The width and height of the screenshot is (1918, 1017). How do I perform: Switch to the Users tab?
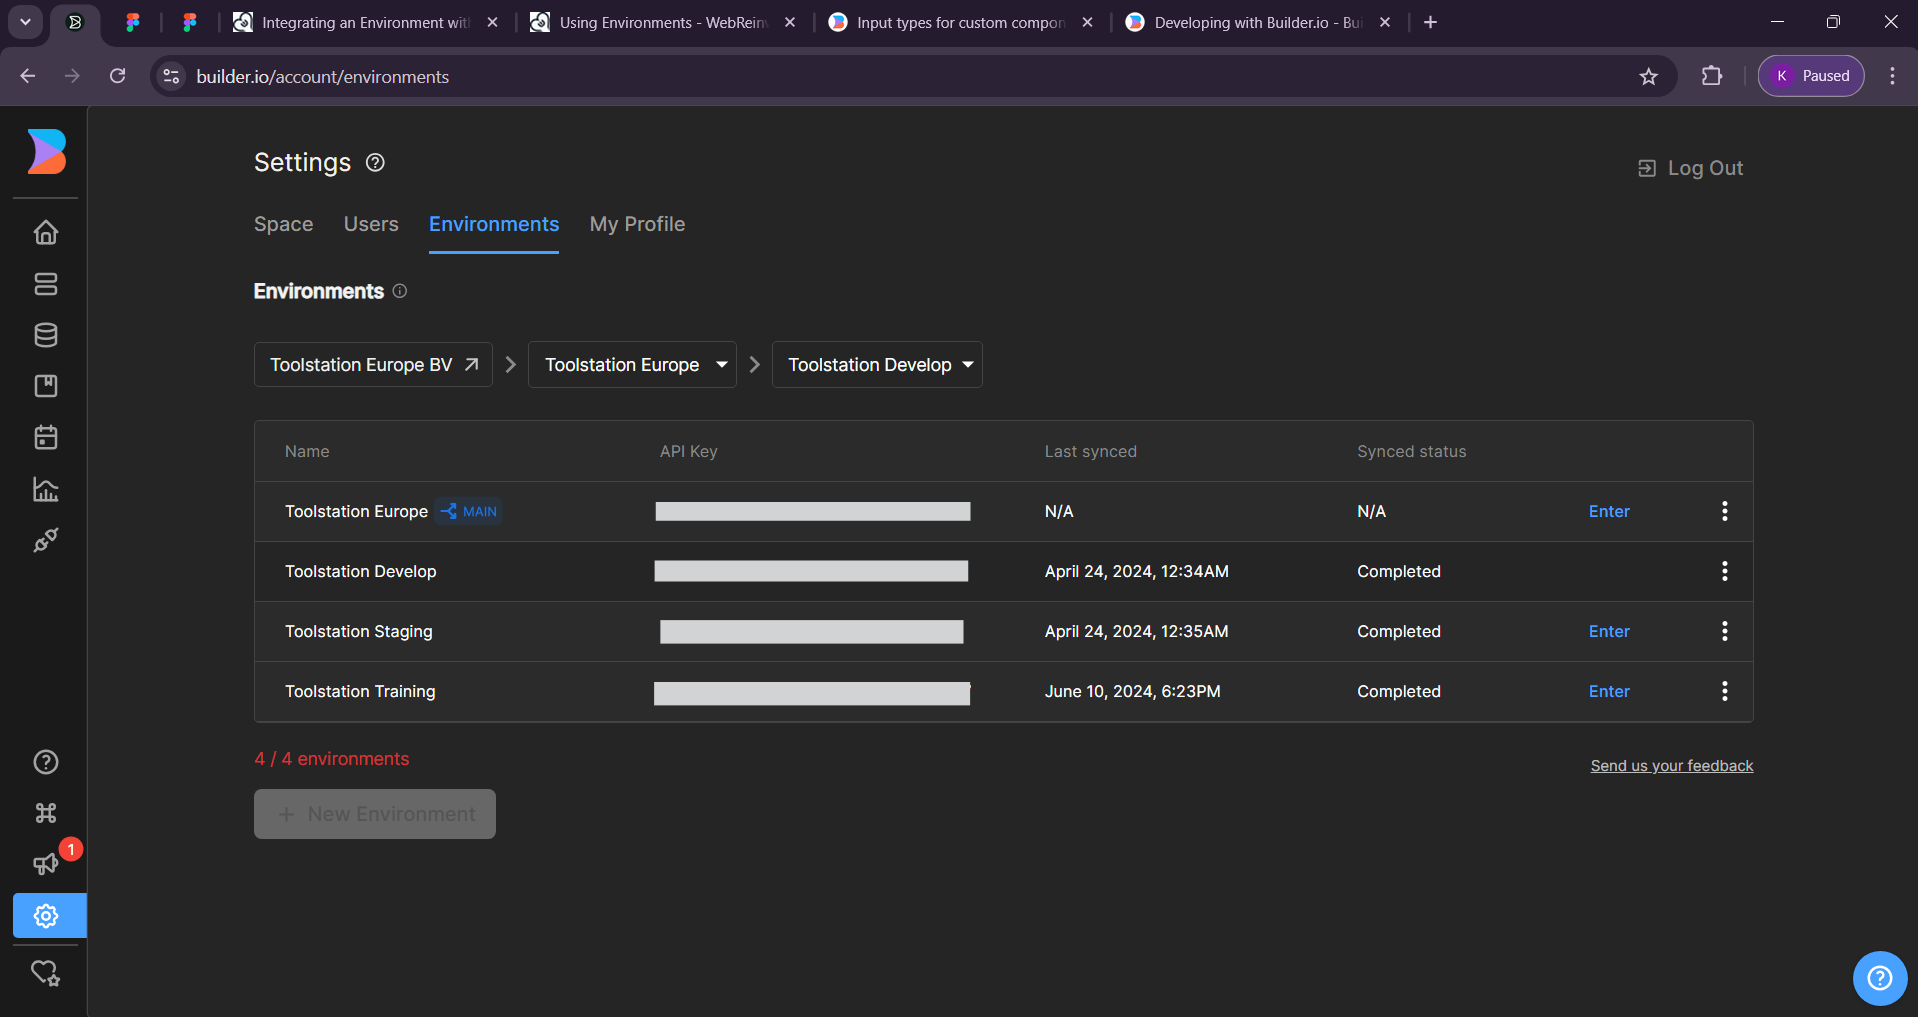pyautogui.click(x=371, y=224)
